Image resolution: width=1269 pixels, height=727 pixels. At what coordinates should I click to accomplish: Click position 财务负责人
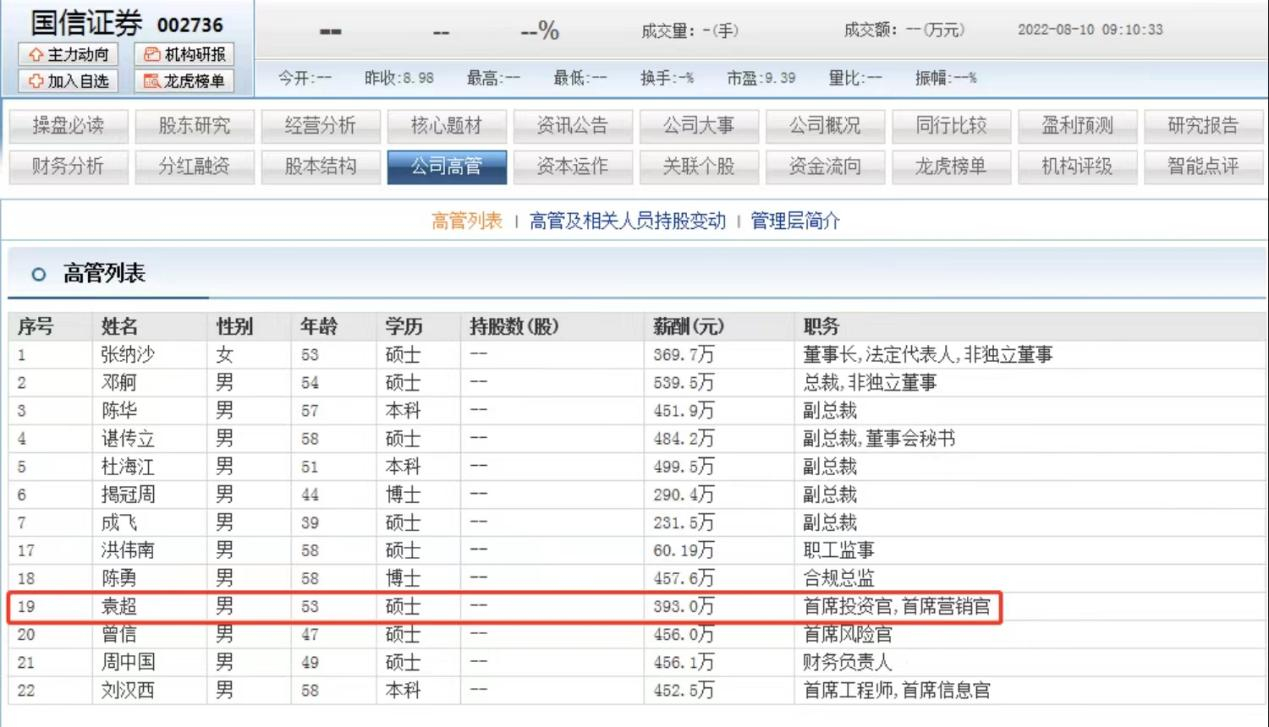coord(848,663)
